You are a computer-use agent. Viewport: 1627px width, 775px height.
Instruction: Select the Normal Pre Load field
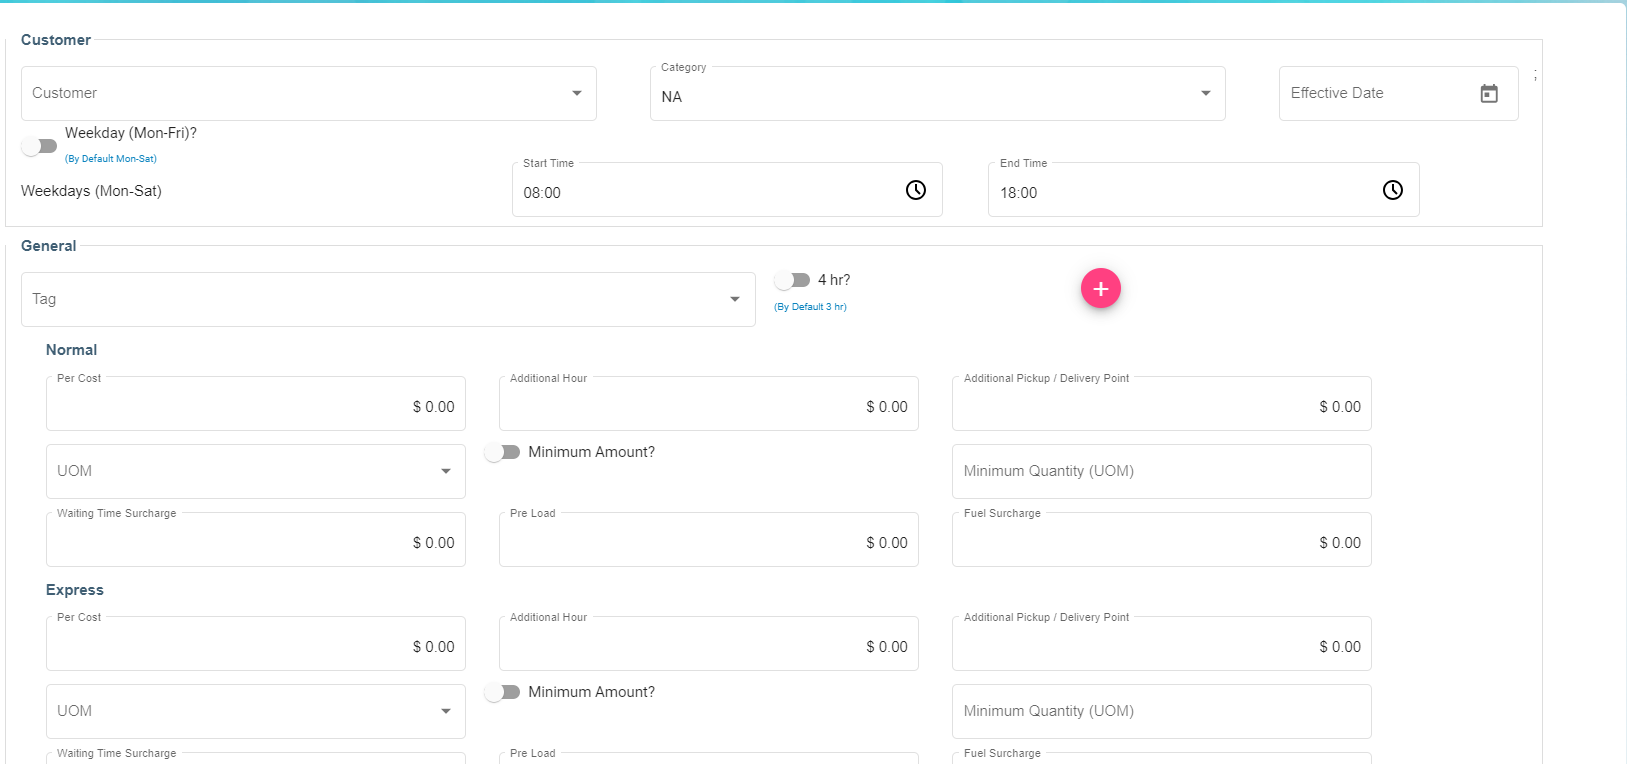(708, 541)
